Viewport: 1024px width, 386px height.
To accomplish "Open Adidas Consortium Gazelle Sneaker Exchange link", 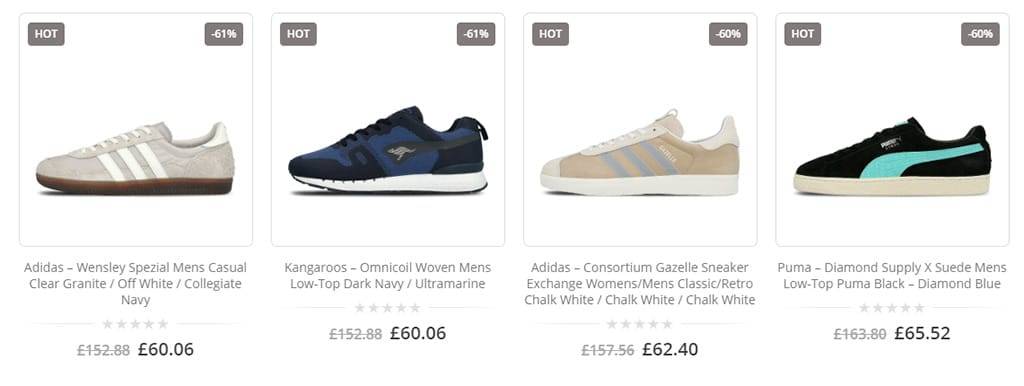I will click(x=640, y=283).
